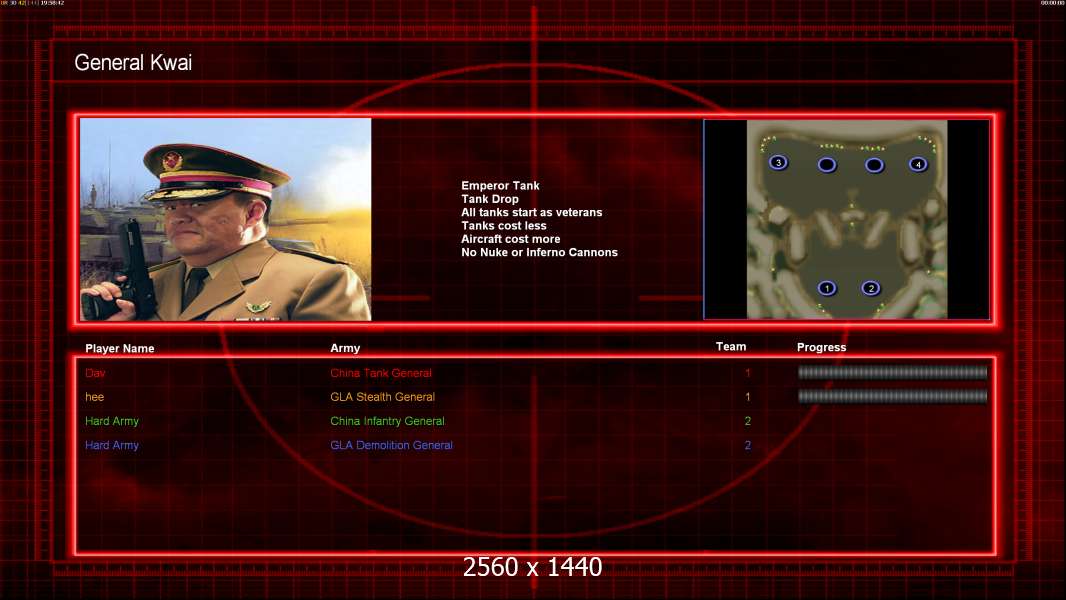1066x600 pixels.
Task: Select player name Dav
Action: coord(95,373)
